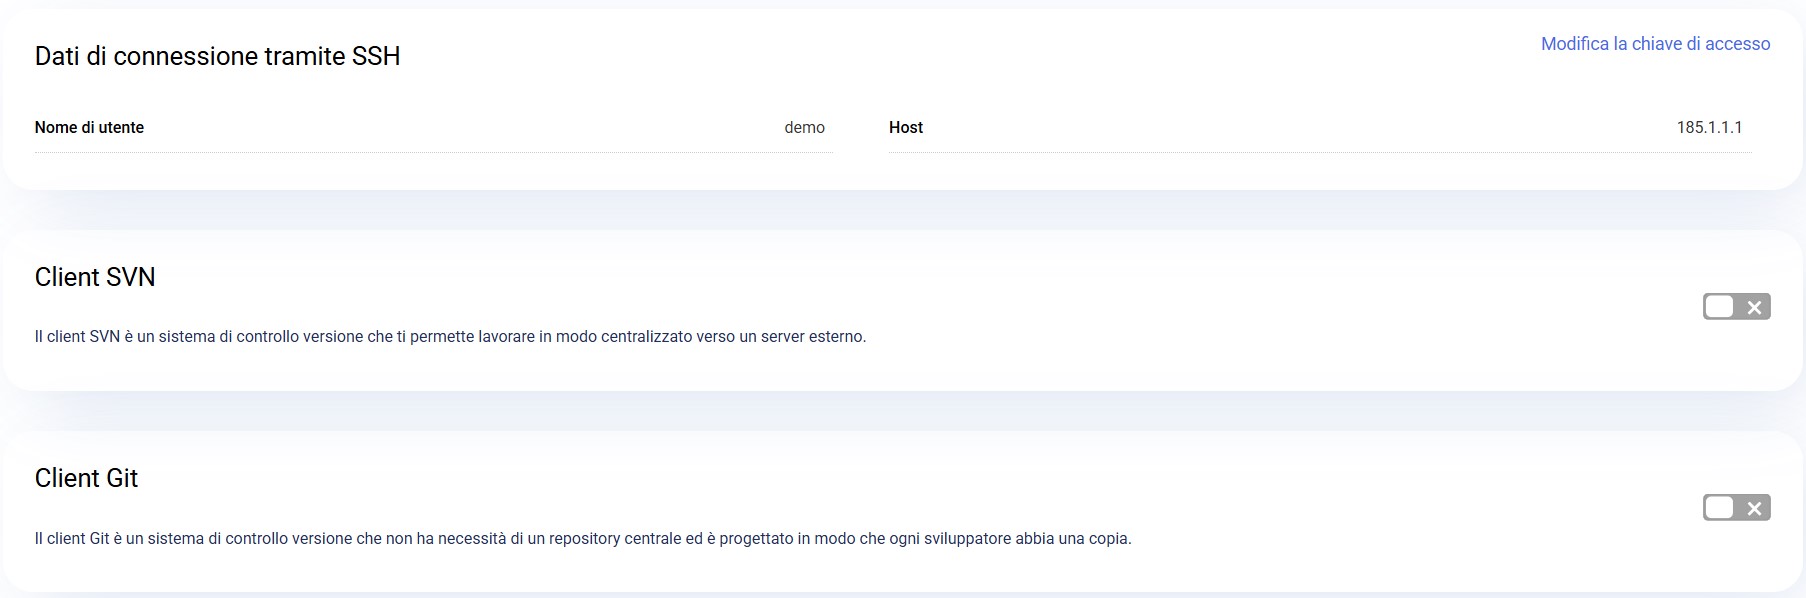
Task: Click the white knob of the Git switch
Action: (1719, 508)
